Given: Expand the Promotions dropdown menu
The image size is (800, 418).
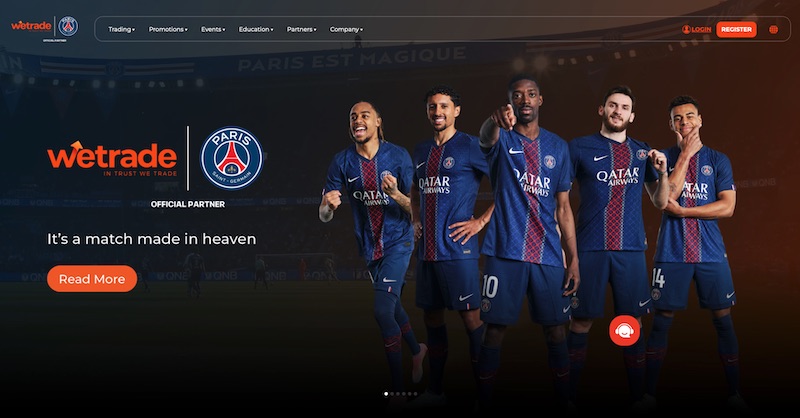Looking at the screenshot, I should pos(168,30).
